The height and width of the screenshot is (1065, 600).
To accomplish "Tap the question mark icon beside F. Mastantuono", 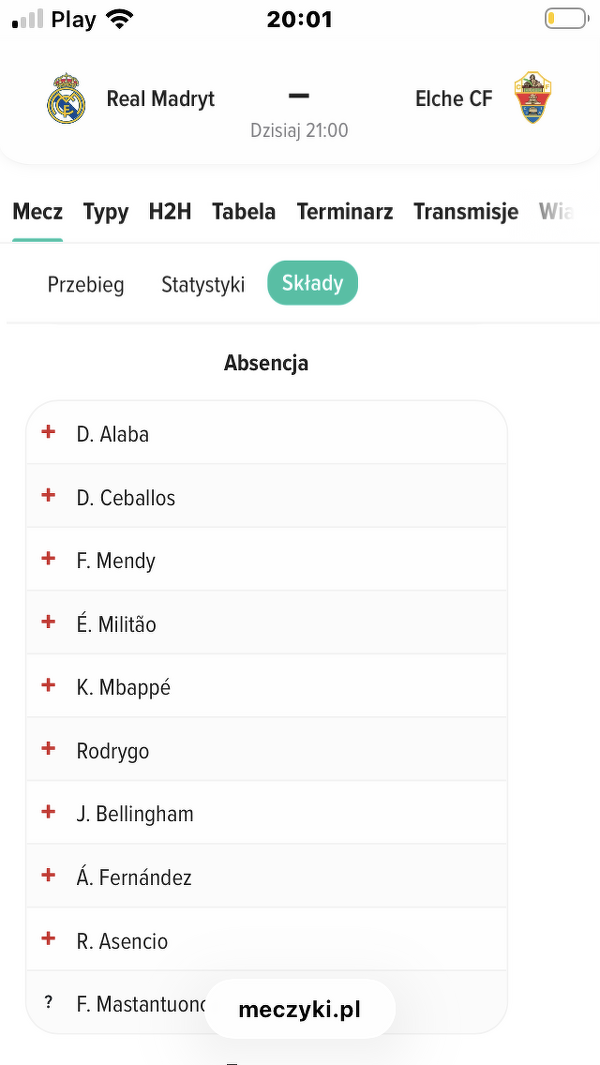I will point(48,1002).
